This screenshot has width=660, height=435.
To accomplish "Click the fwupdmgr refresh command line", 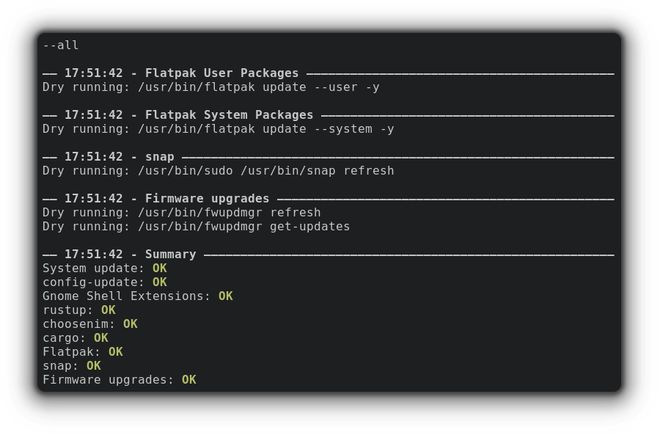I will tap(181, 212).
